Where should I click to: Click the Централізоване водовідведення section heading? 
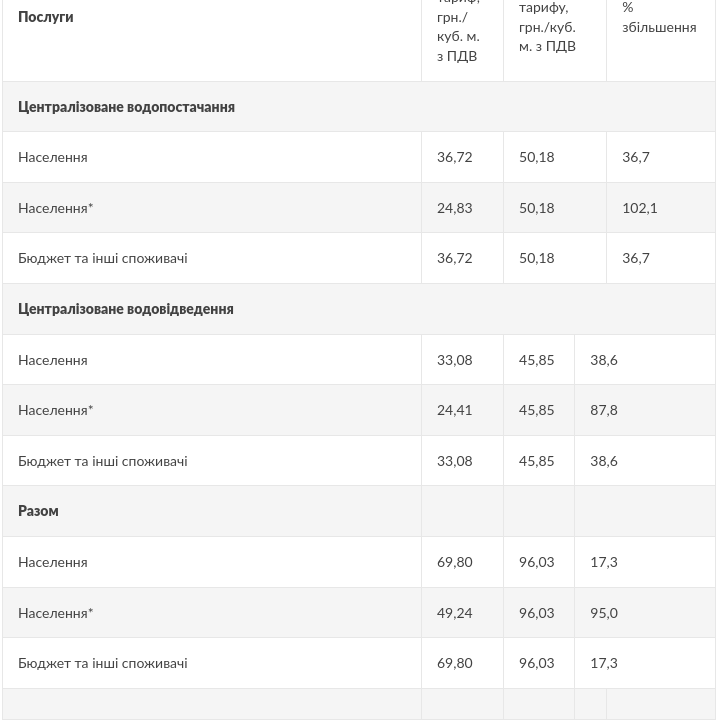click(x=126, y=309)
